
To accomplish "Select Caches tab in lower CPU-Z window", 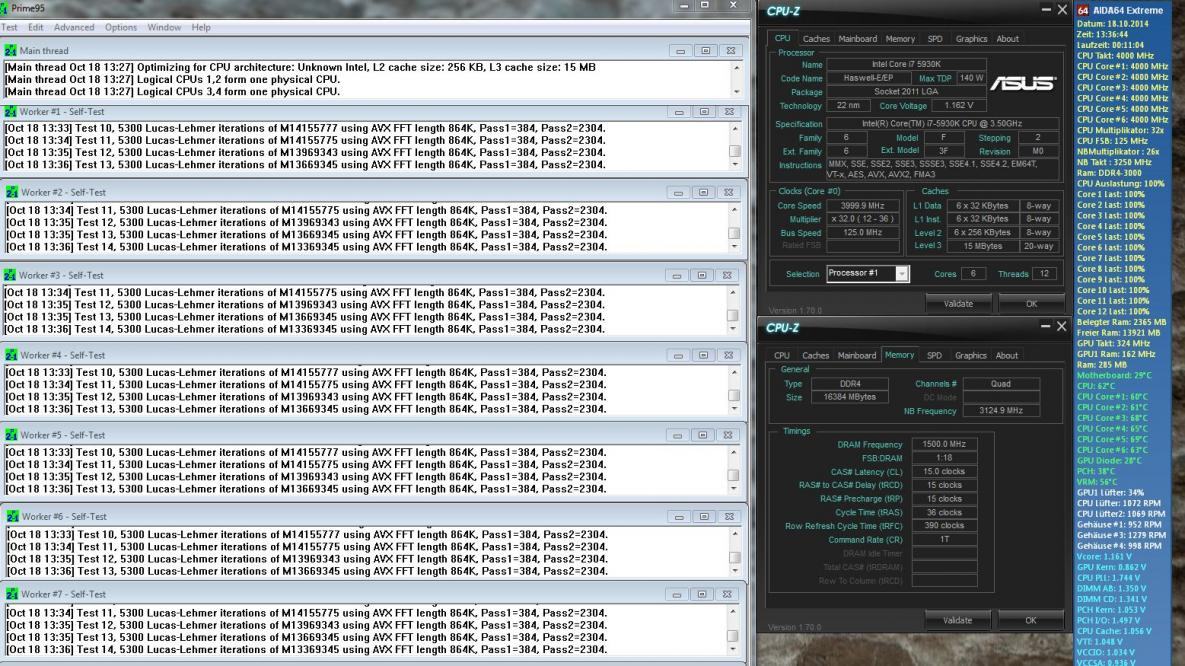I will coord(815,355).
